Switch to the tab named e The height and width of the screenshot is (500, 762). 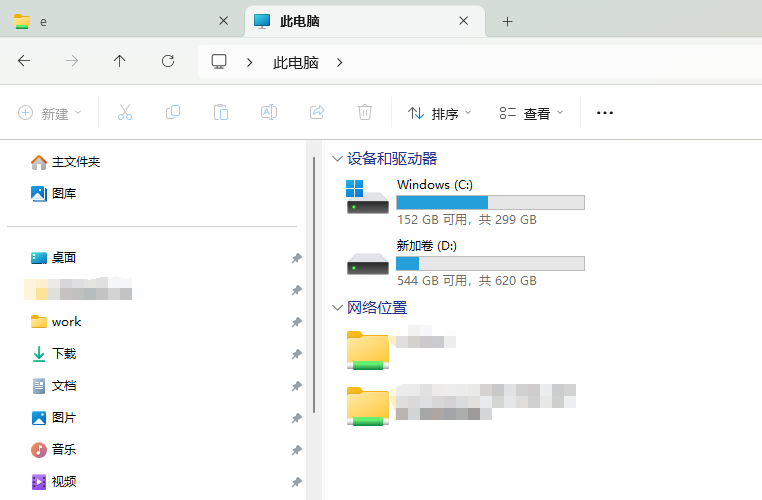point(121,21)
